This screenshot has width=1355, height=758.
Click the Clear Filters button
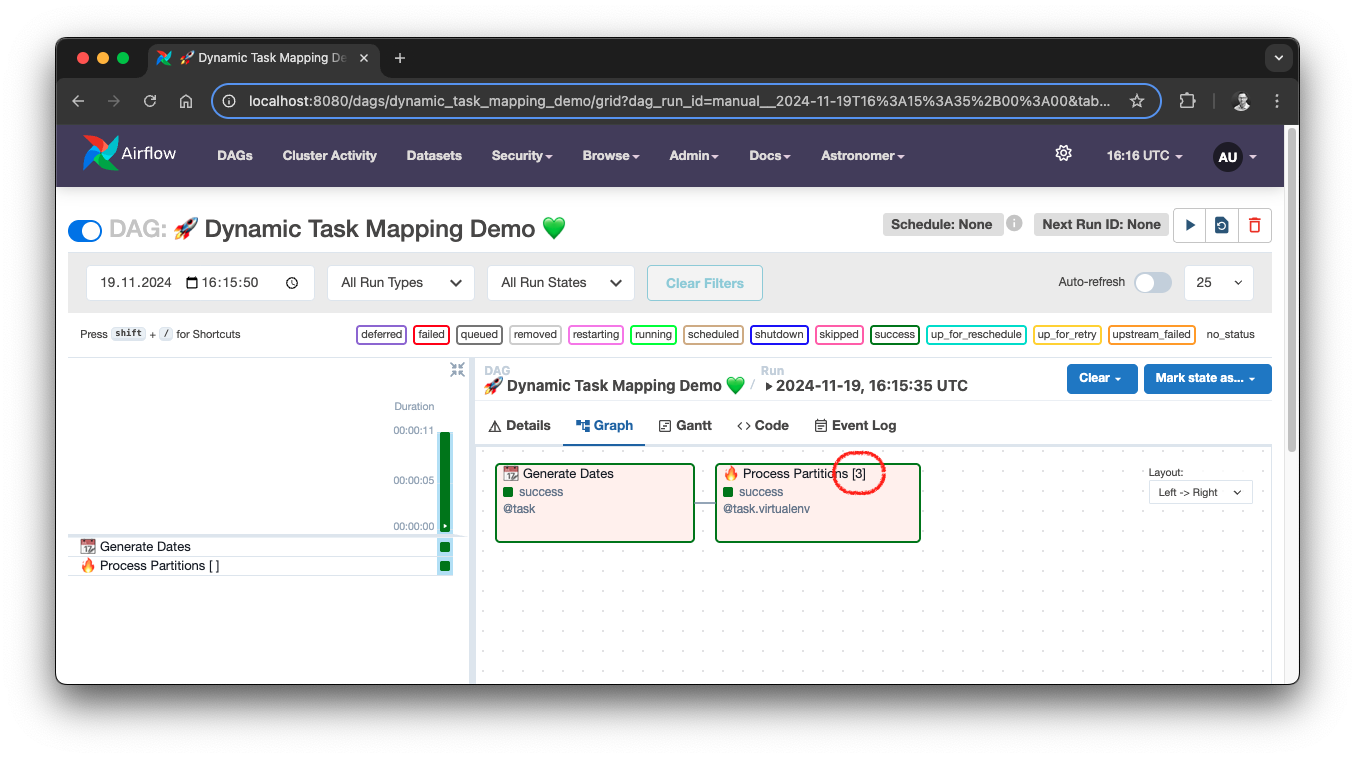[704, 282]
